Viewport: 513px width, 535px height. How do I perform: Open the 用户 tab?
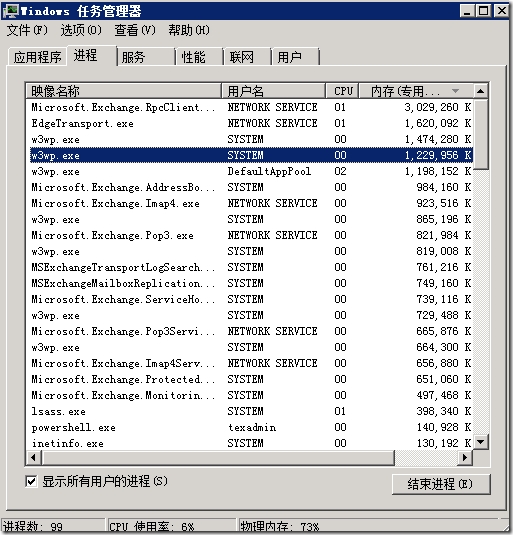(x=296, y=57)
